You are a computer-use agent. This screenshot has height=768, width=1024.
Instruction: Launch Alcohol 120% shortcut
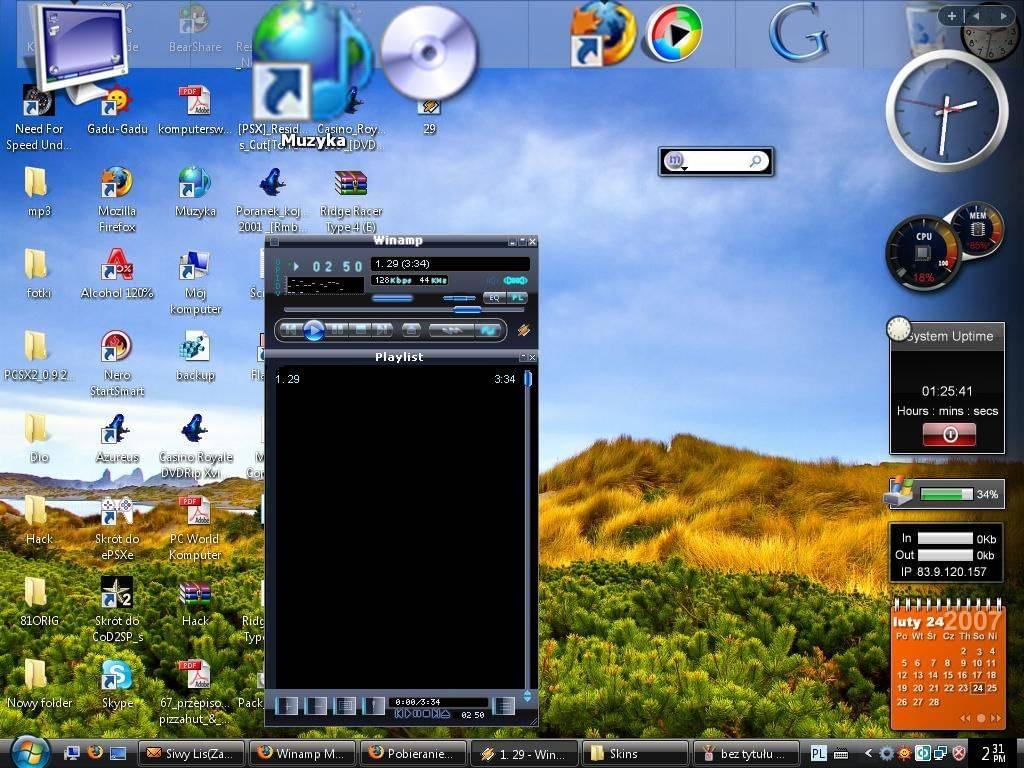pyautogui.click(x=117, y=273)
